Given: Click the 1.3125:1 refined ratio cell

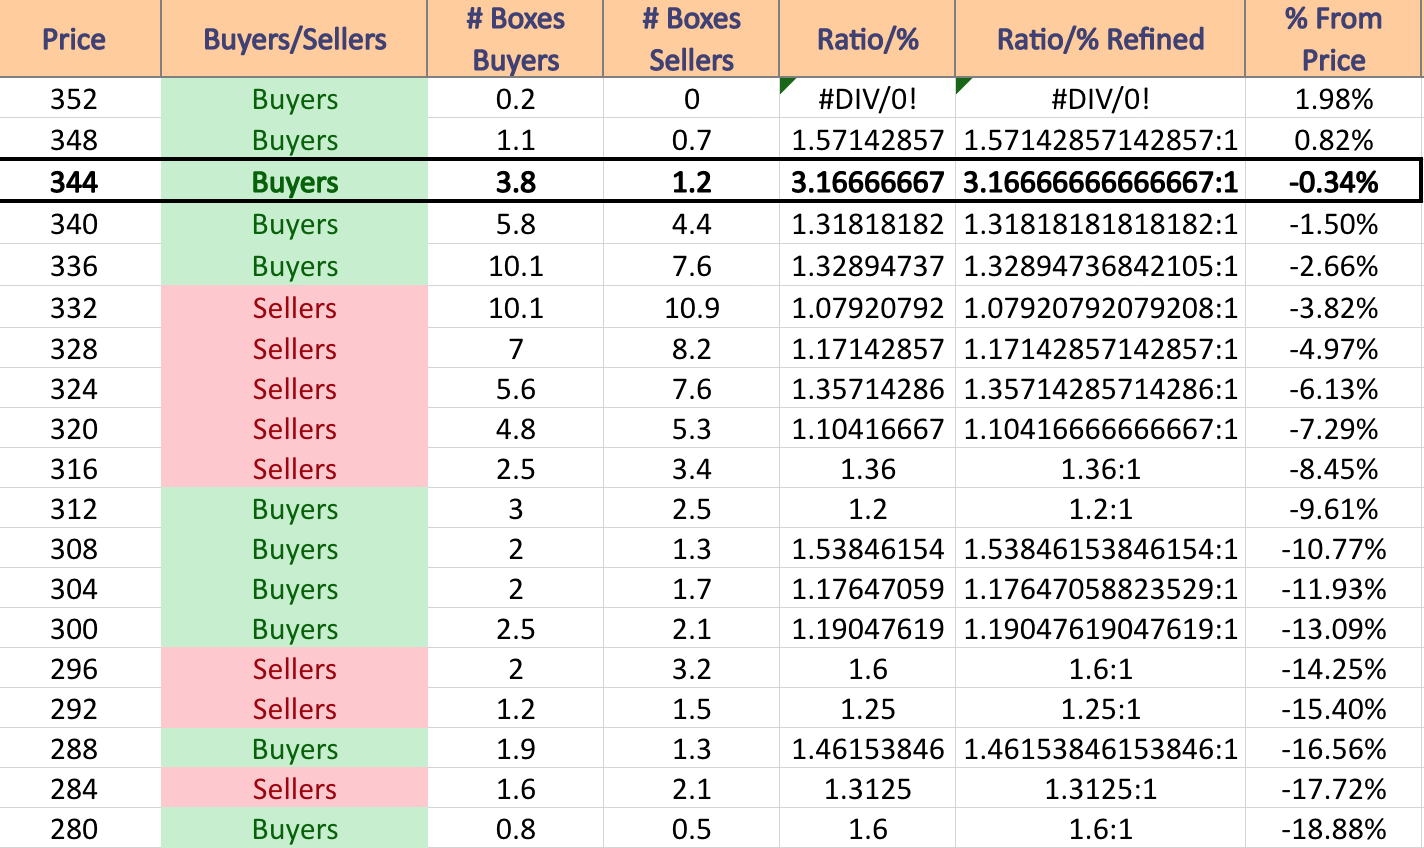Looking at the screenshot, I should (x=1100, y=789).
